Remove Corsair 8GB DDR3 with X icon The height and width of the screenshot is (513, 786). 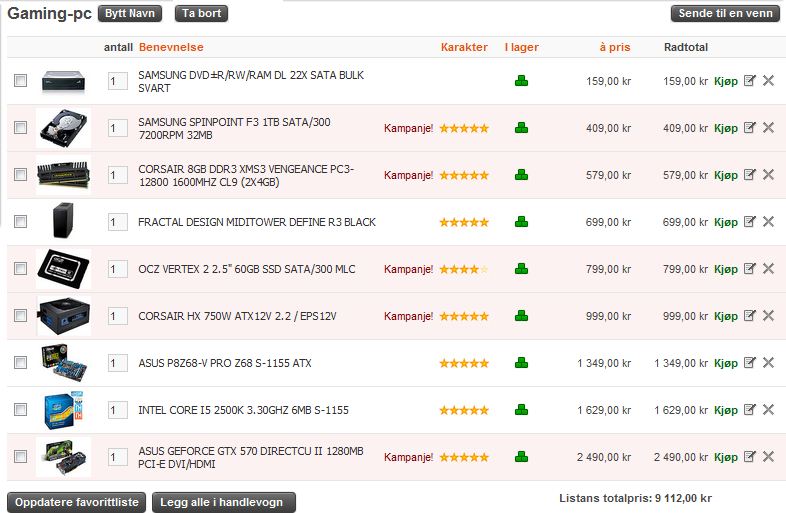[768, 175]
